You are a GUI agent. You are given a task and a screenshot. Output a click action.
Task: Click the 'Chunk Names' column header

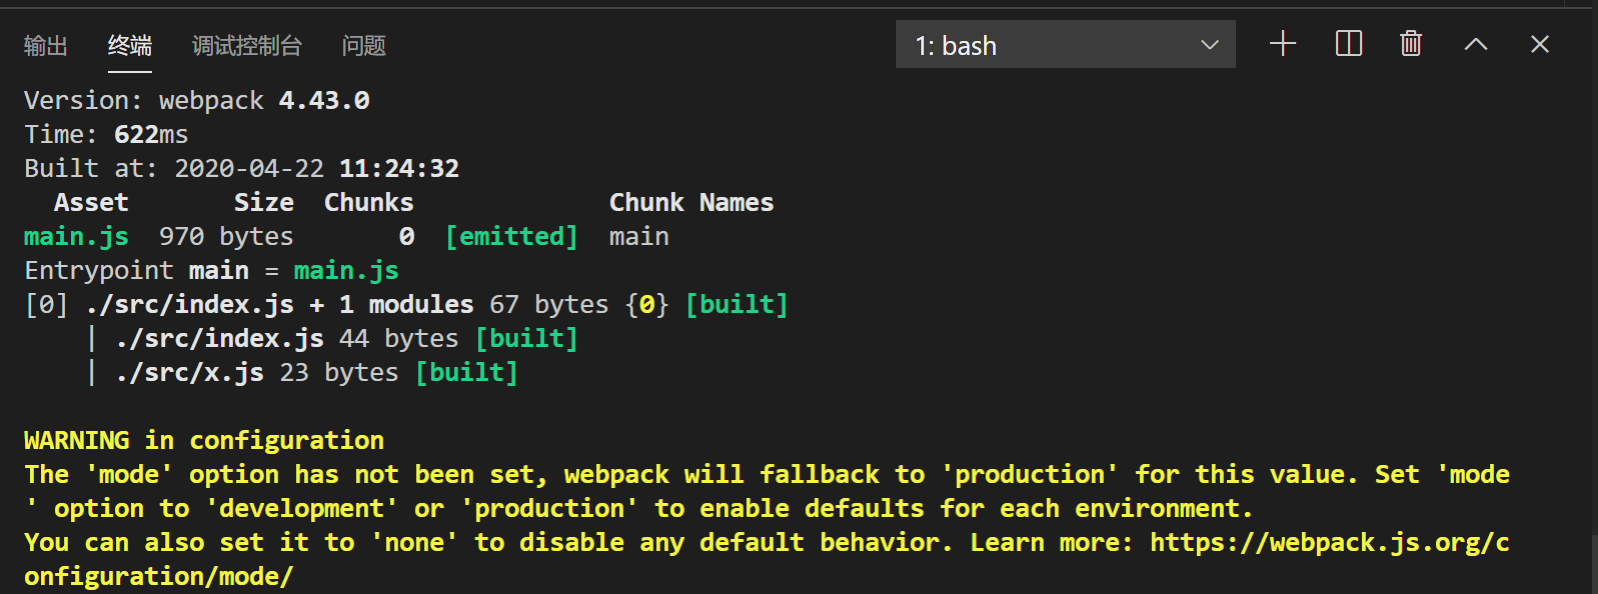[692, 203]
